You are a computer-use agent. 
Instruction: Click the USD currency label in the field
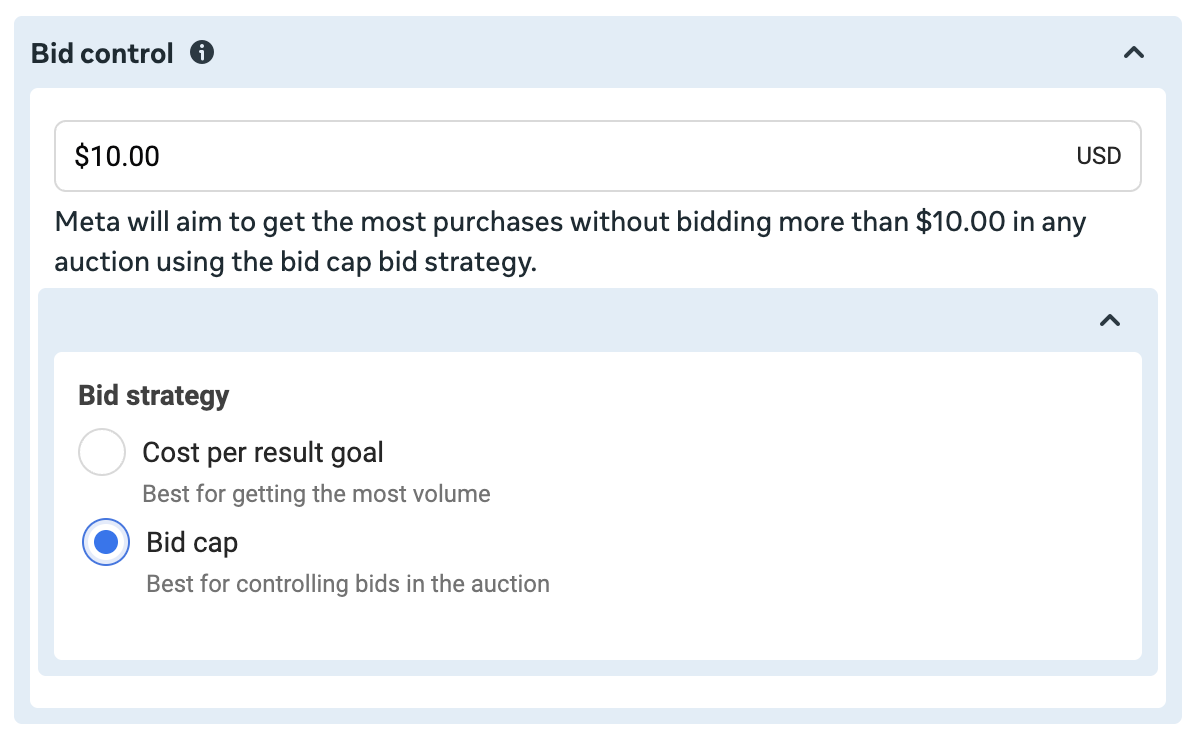point(1098,156)
